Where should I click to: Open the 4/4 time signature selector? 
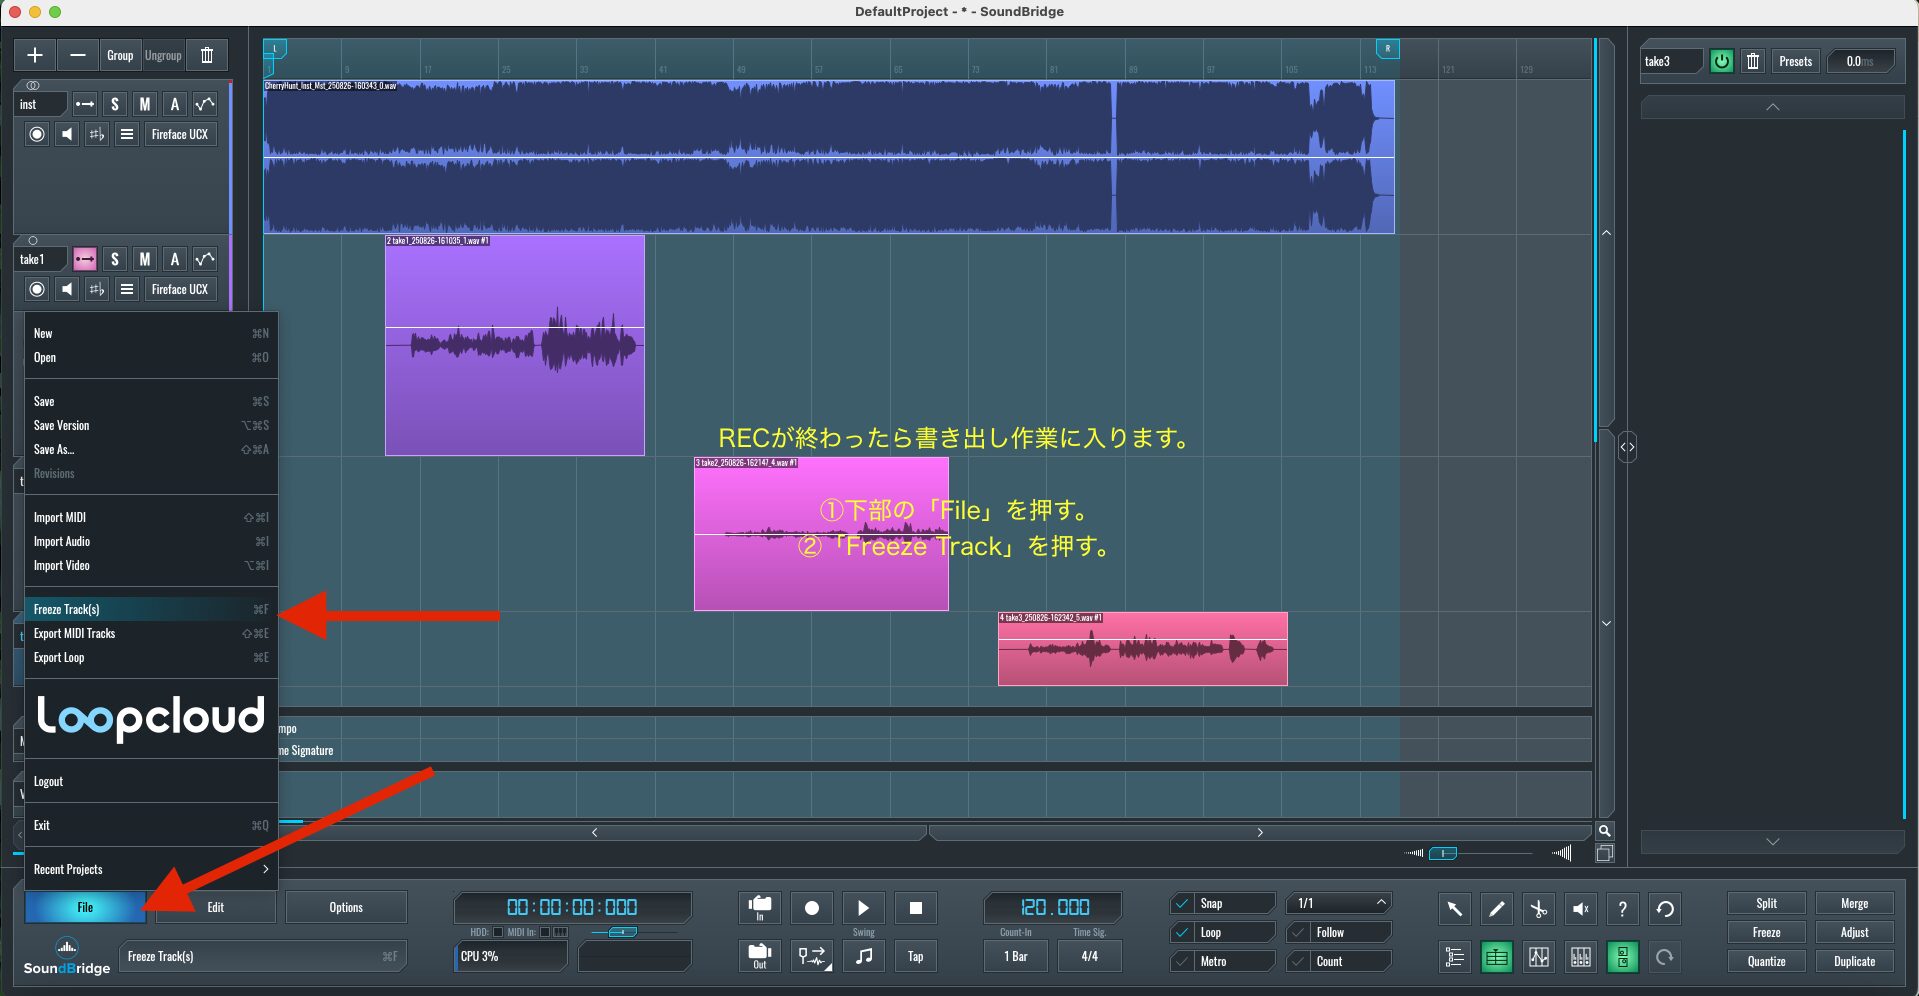point(1089,956)
